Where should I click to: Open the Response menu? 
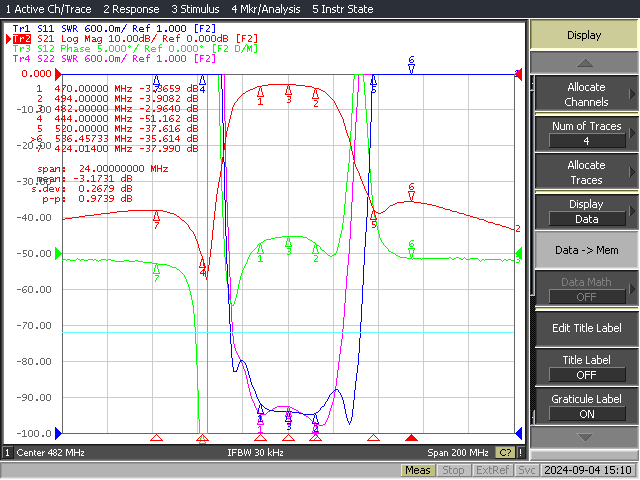point(131,9)
